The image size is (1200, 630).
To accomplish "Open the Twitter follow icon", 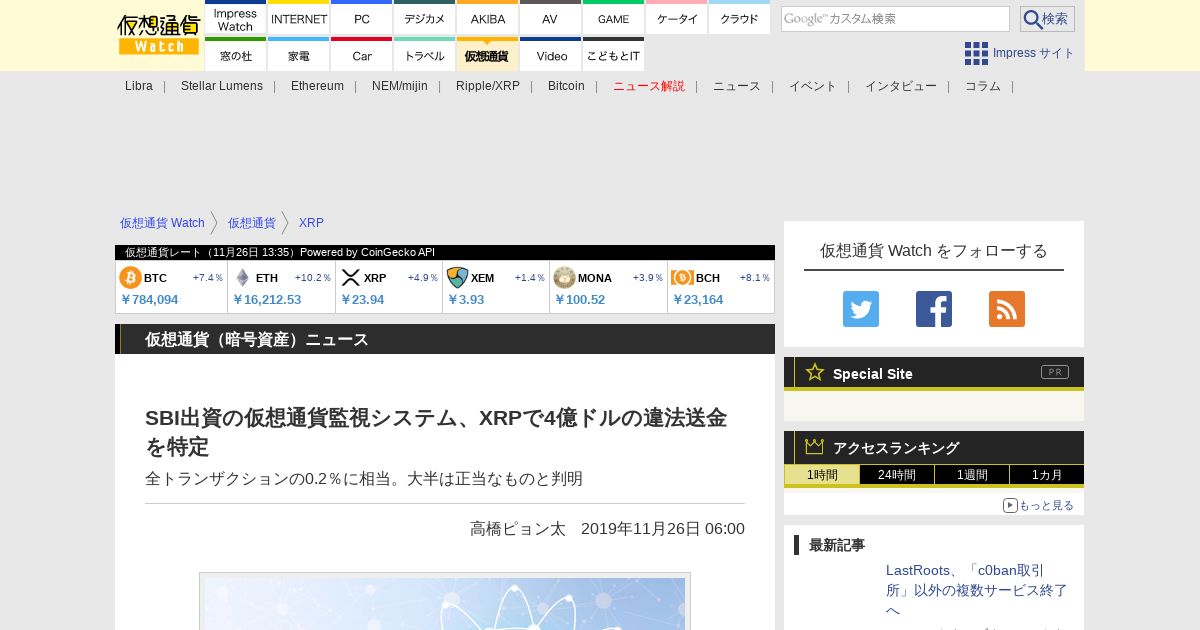I will pos(861,309).
